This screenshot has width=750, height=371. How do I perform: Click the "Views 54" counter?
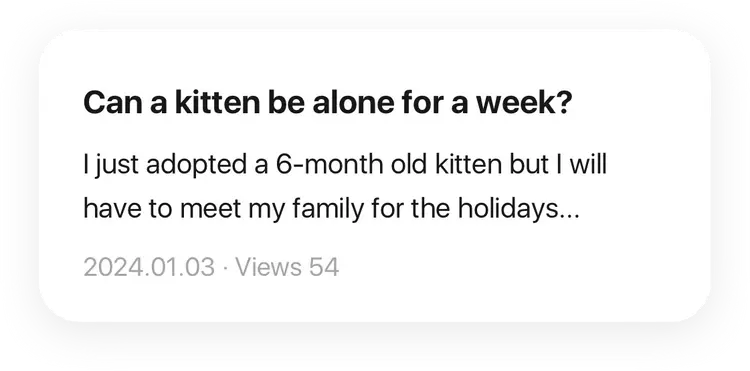(287, 267)
